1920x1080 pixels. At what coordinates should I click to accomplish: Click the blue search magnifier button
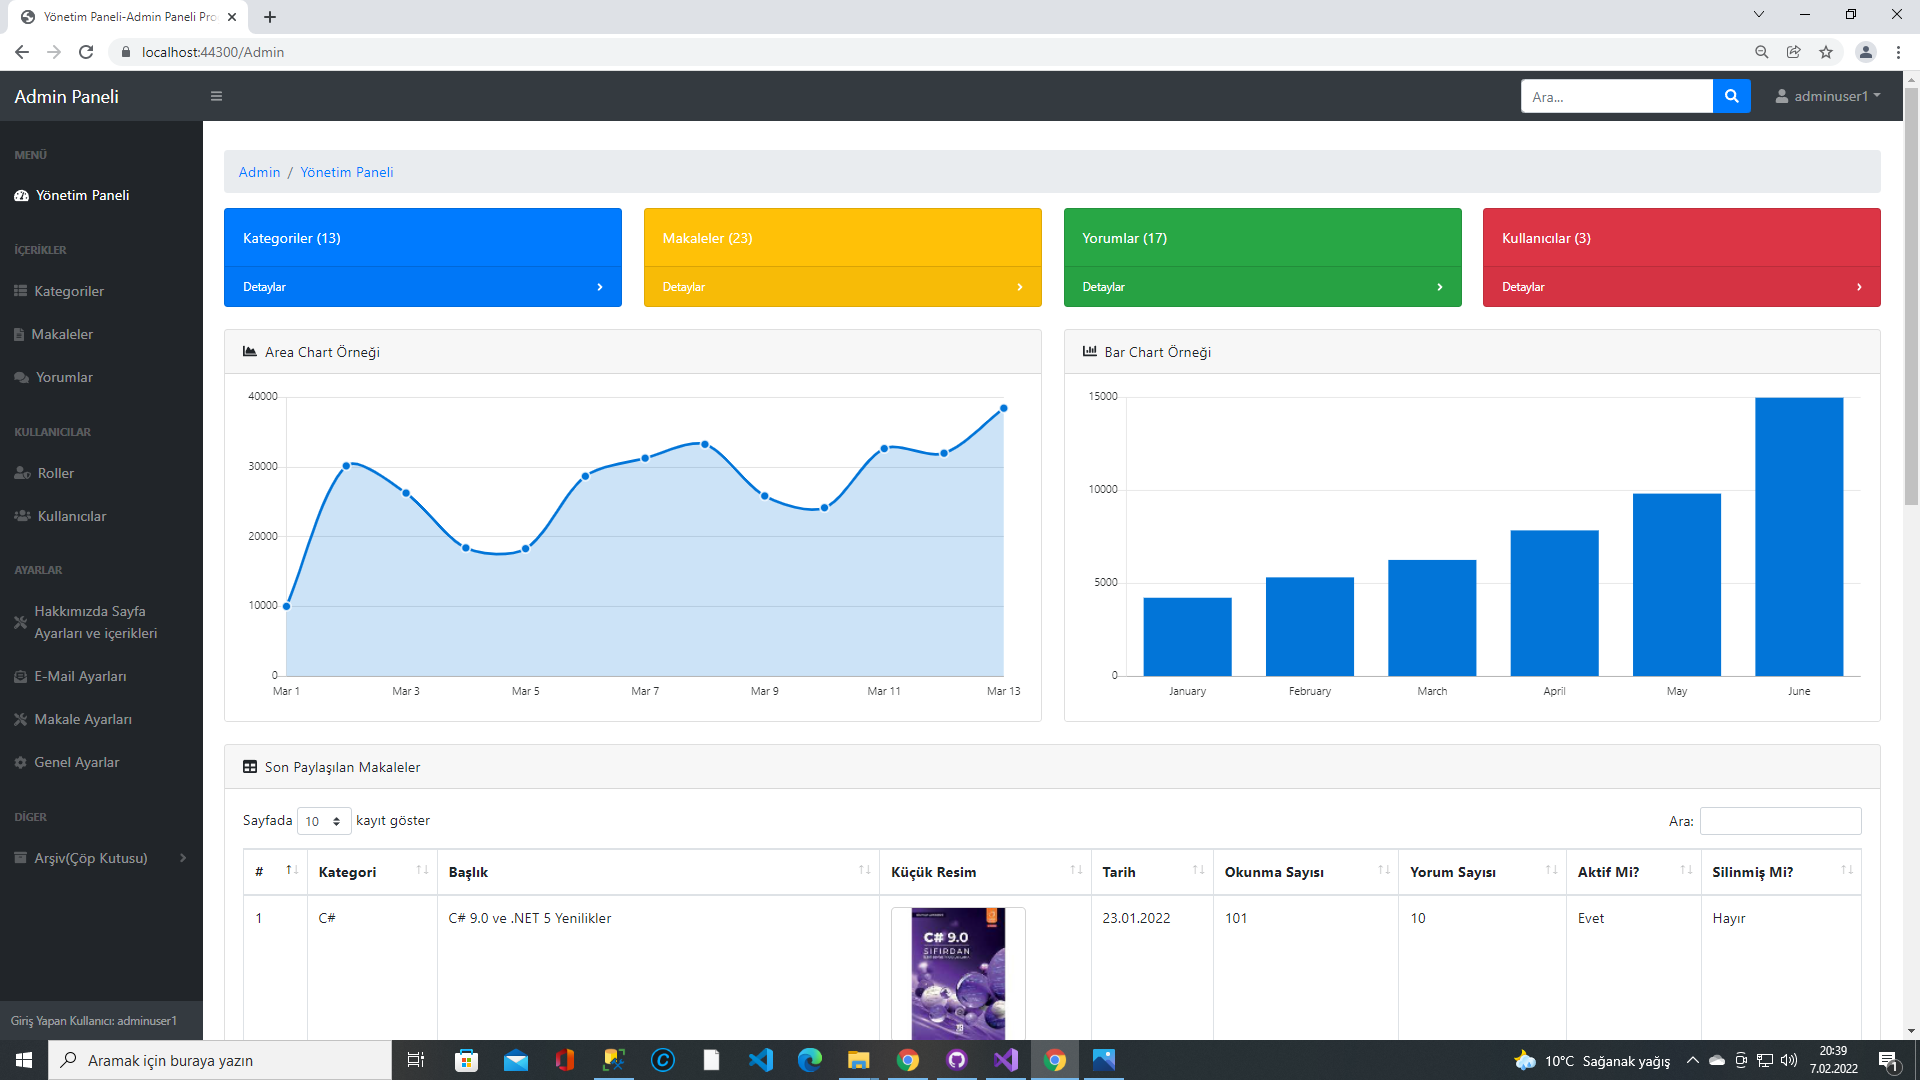1731,96
